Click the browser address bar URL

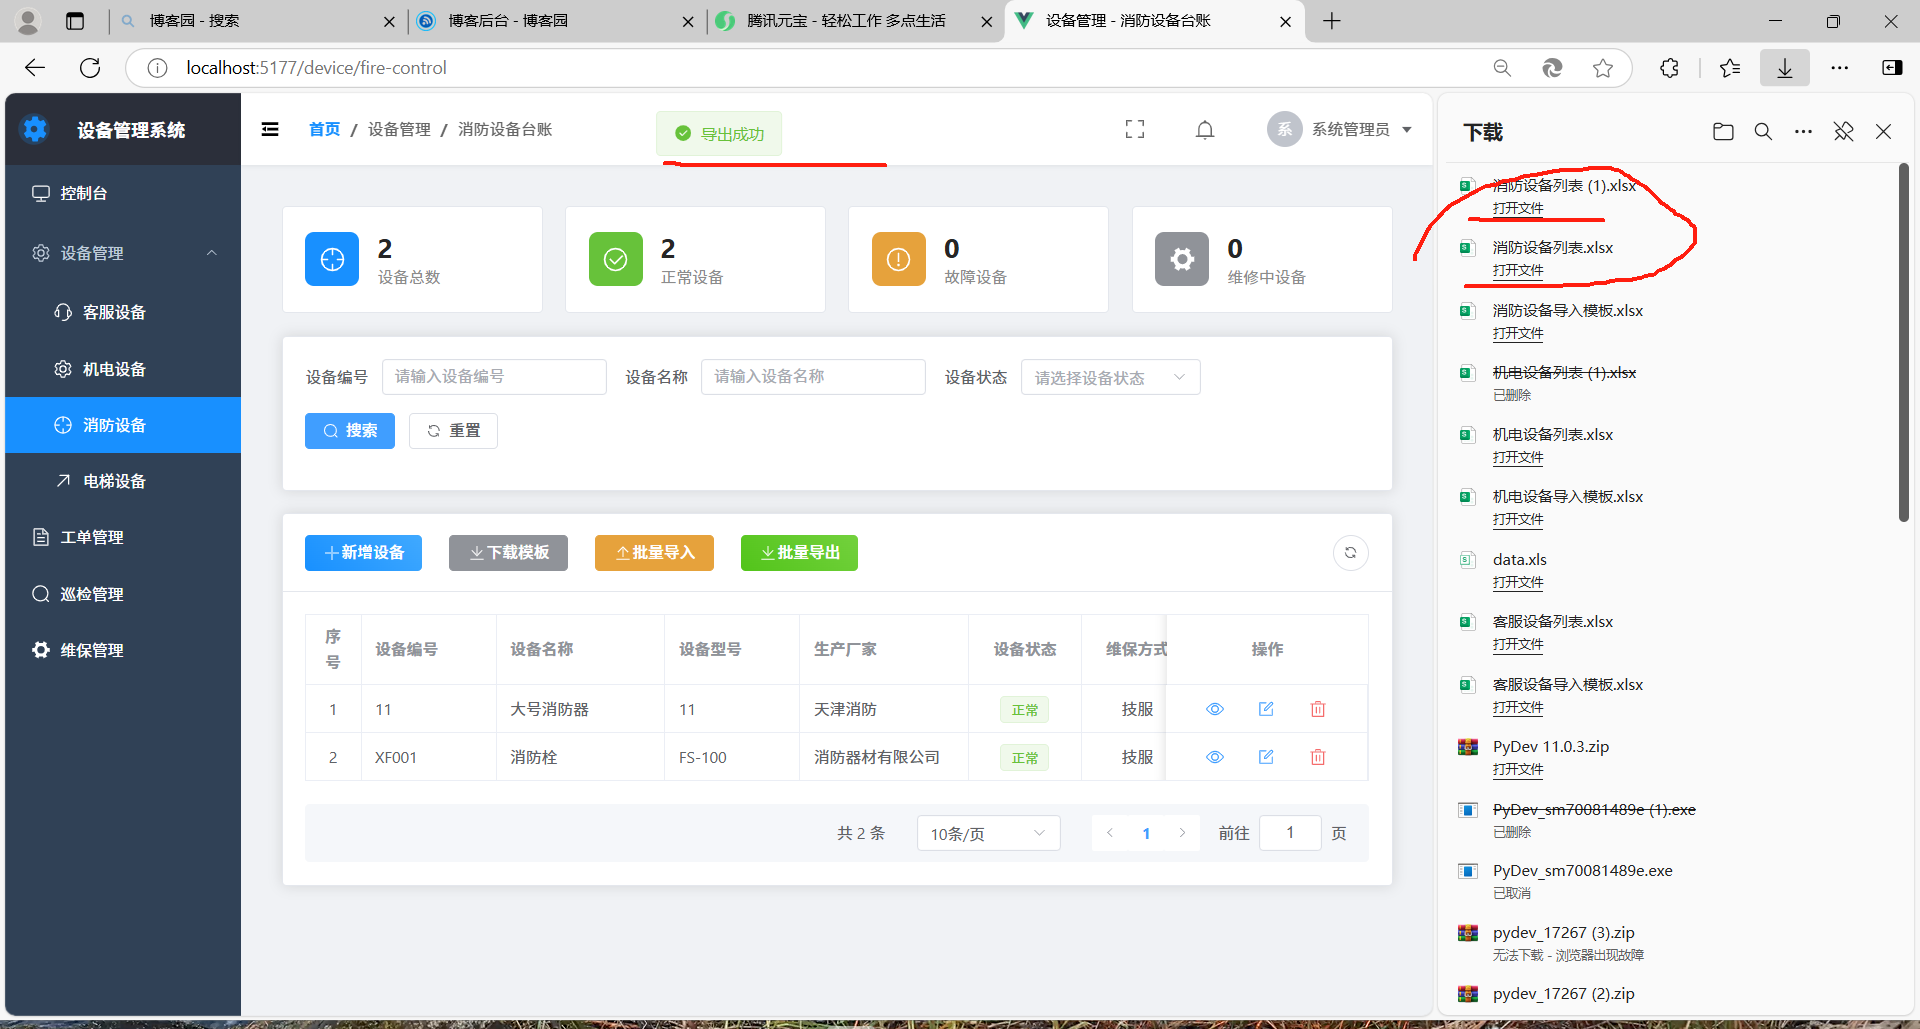coord(316,68)
